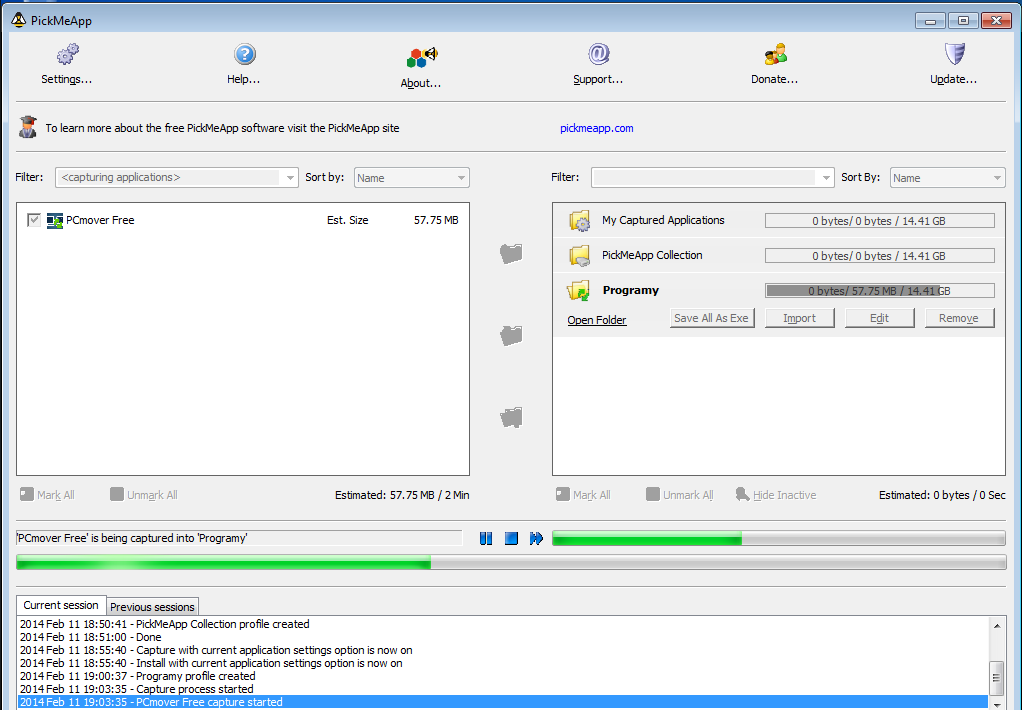Click the Save All As Exe button
The height and width of the screenshot is (710, 1022).
[712, 318]
